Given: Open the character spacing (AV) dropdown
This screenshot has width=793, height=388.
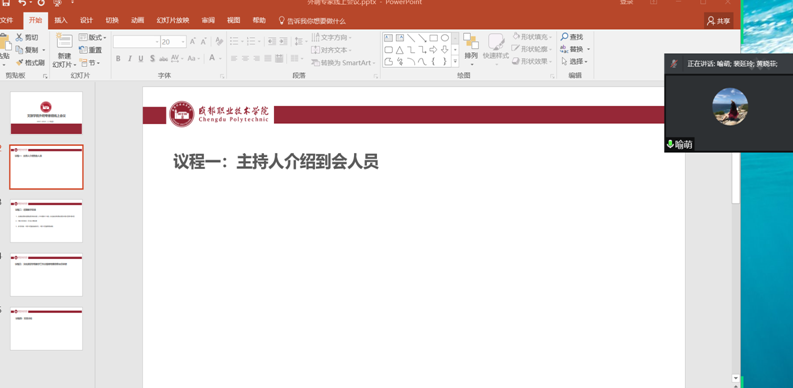Looking at the screenshot, I should point(177,59).
